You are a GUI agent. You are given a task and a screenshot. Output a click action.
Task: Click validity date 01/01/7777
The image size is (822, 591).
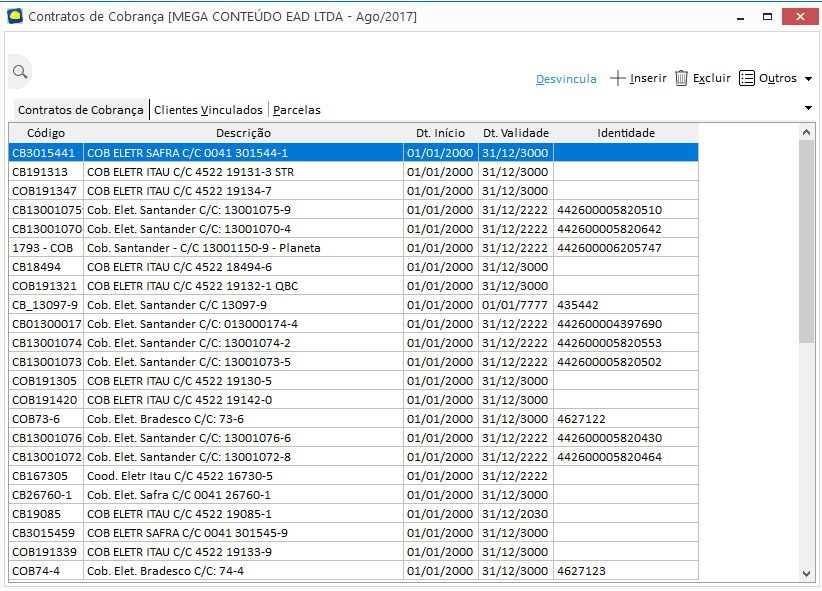(515, 305)
